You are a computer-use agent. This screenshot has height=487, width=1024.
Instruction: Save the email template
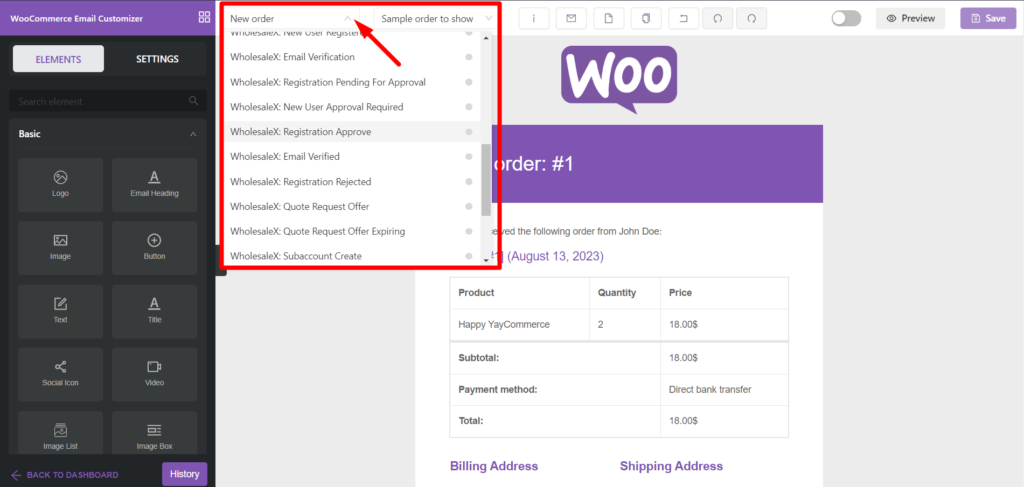tap(988, 18)
